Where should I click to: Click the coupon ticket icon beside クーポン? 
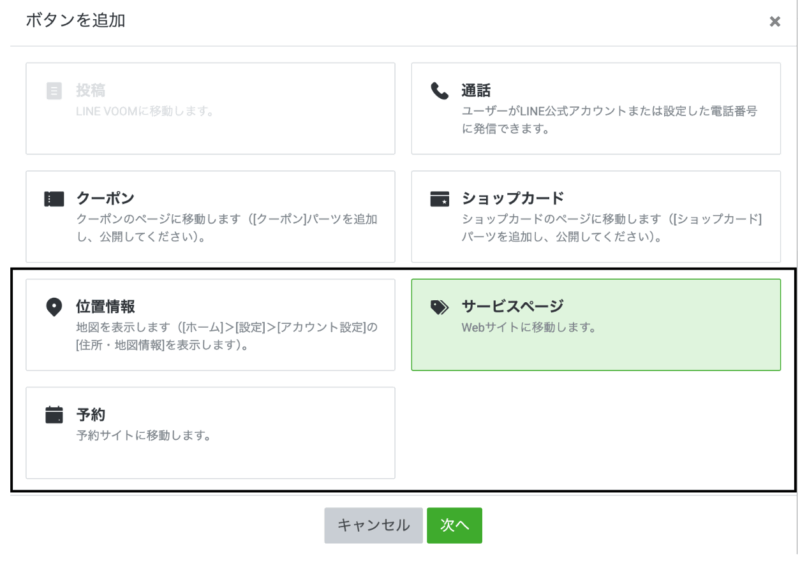point(54,199)
